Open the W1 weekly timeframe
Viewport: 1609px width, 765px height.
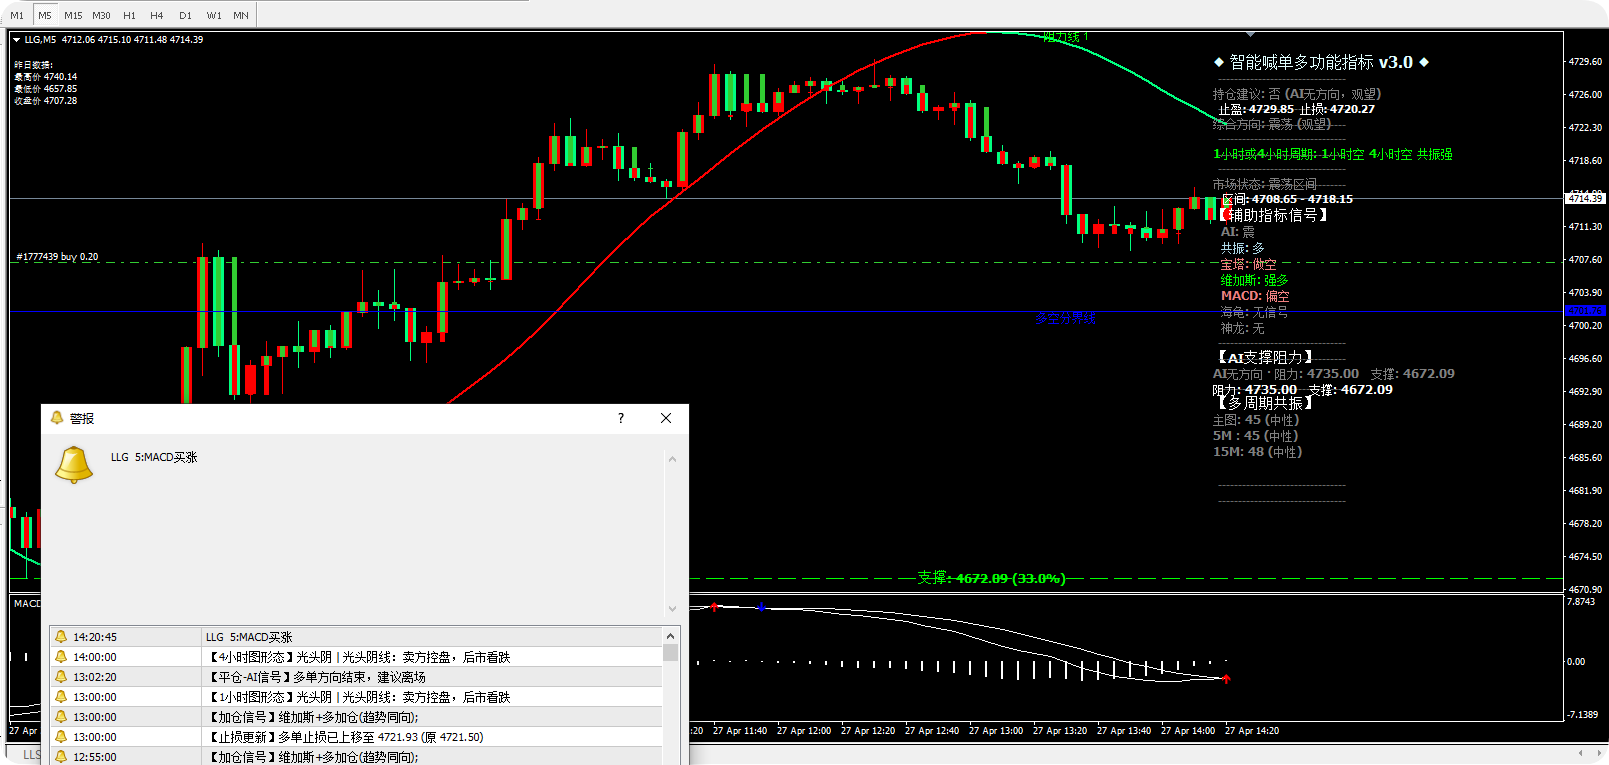click(x=214, y=15)
